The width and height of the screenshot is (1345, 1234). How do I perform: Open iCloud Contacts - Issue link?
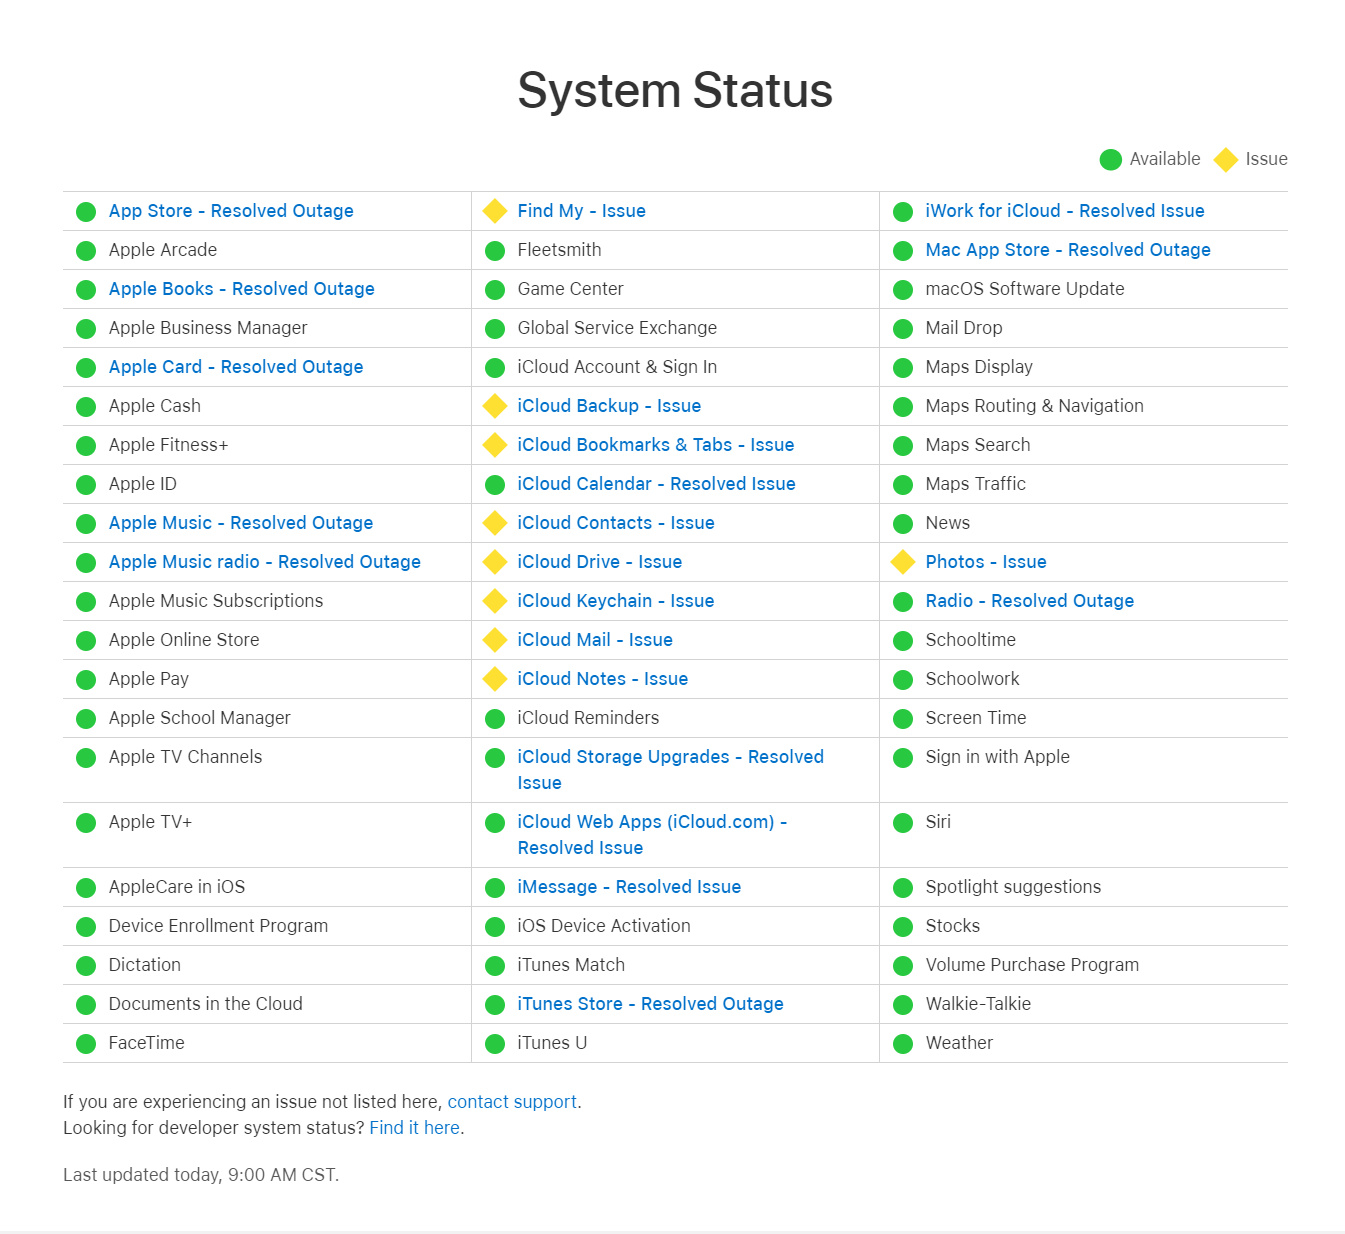pyautogui.click(x=616, y=523)
